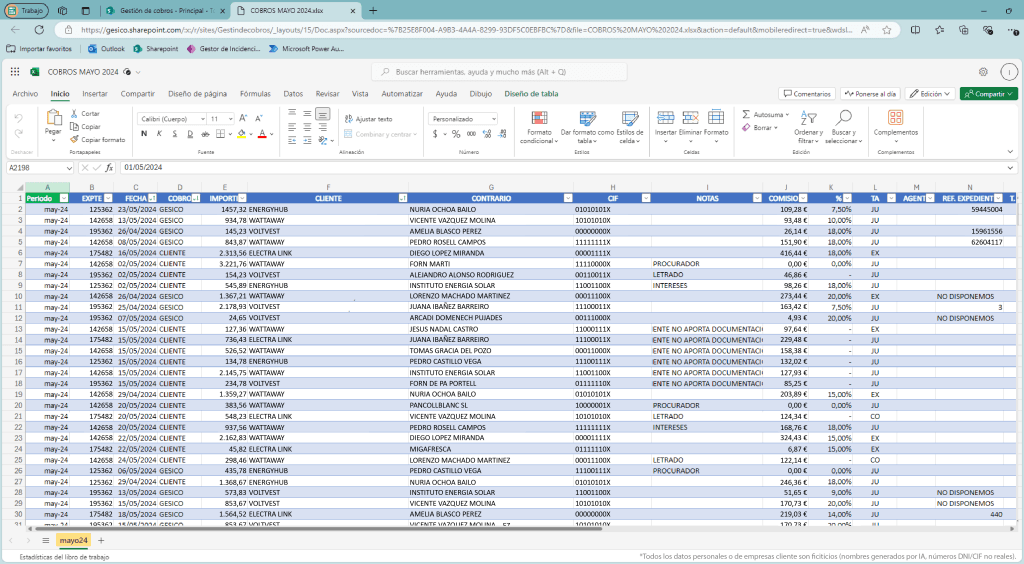Open Buscar y seleccionar

click(x=843, y=127)
